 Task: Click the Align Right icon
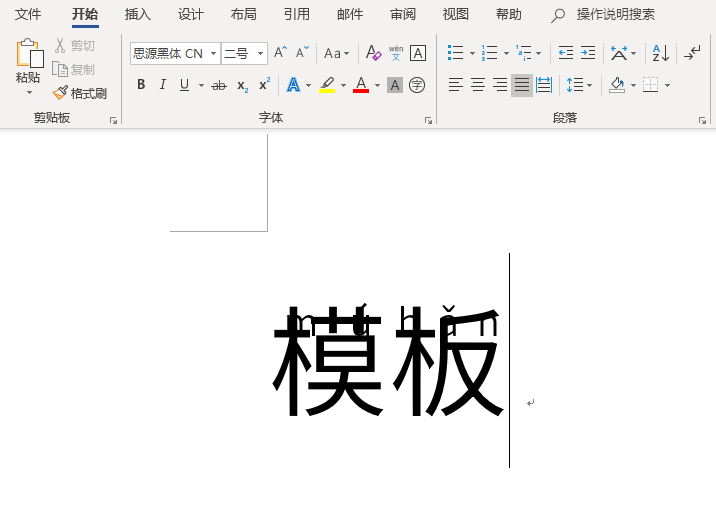(500, 85)
